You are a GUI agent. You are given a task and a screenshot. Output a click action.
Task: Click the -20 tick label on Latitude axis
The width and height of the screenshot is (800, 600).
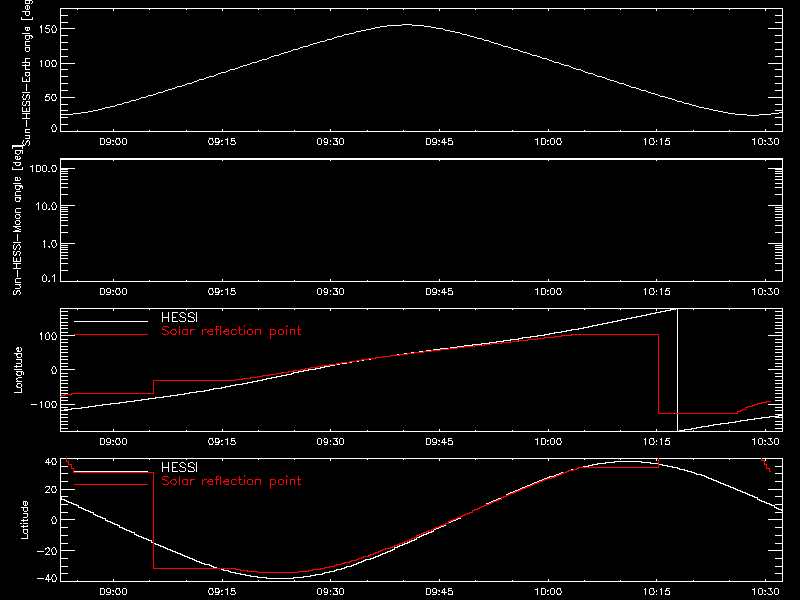tap(47, 551)
